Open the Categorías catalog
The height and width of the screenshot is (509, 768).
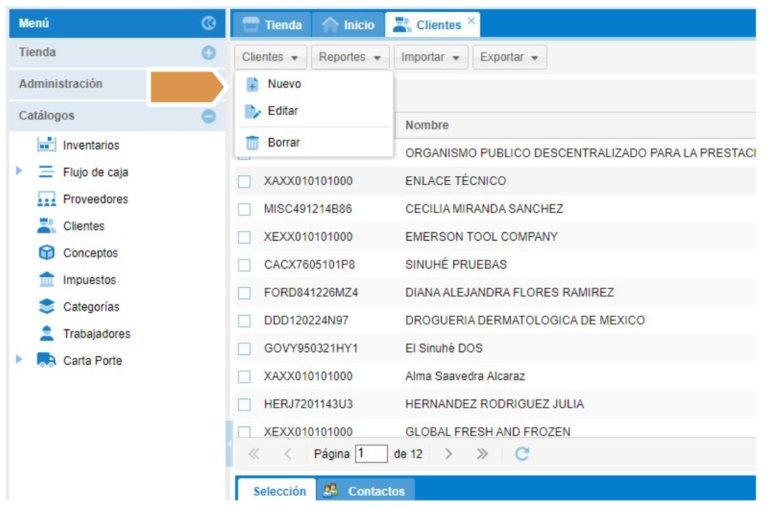coord(90,307)
